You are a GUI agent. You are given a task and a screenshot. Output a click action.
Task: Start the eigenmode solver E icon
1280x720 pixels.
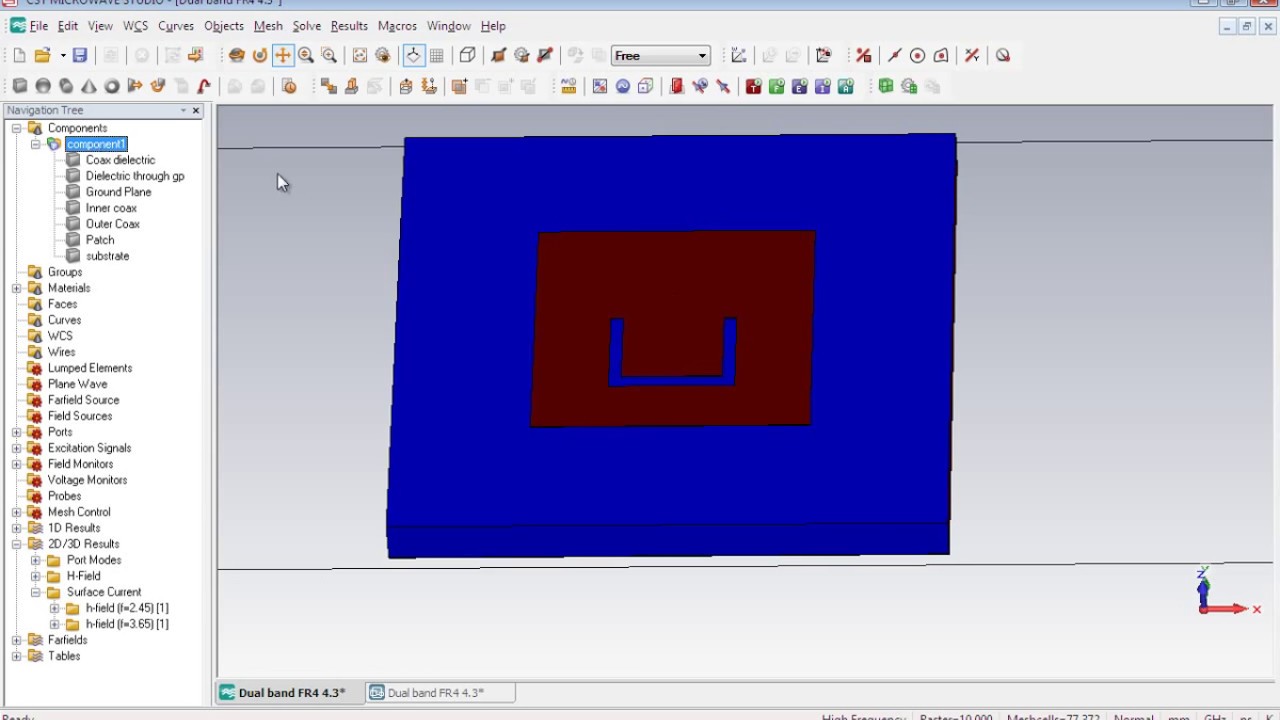tap(800, 87)
